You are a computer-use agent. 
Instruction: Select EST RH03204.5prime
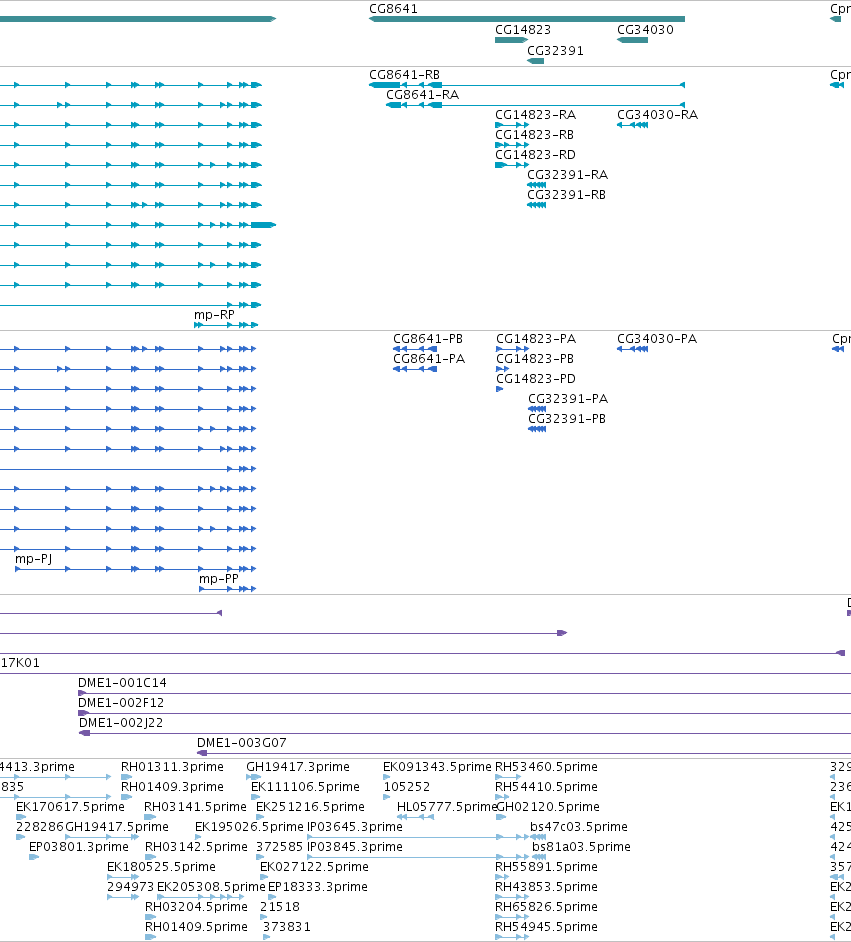pyautogui.click(x=196, y=907)
